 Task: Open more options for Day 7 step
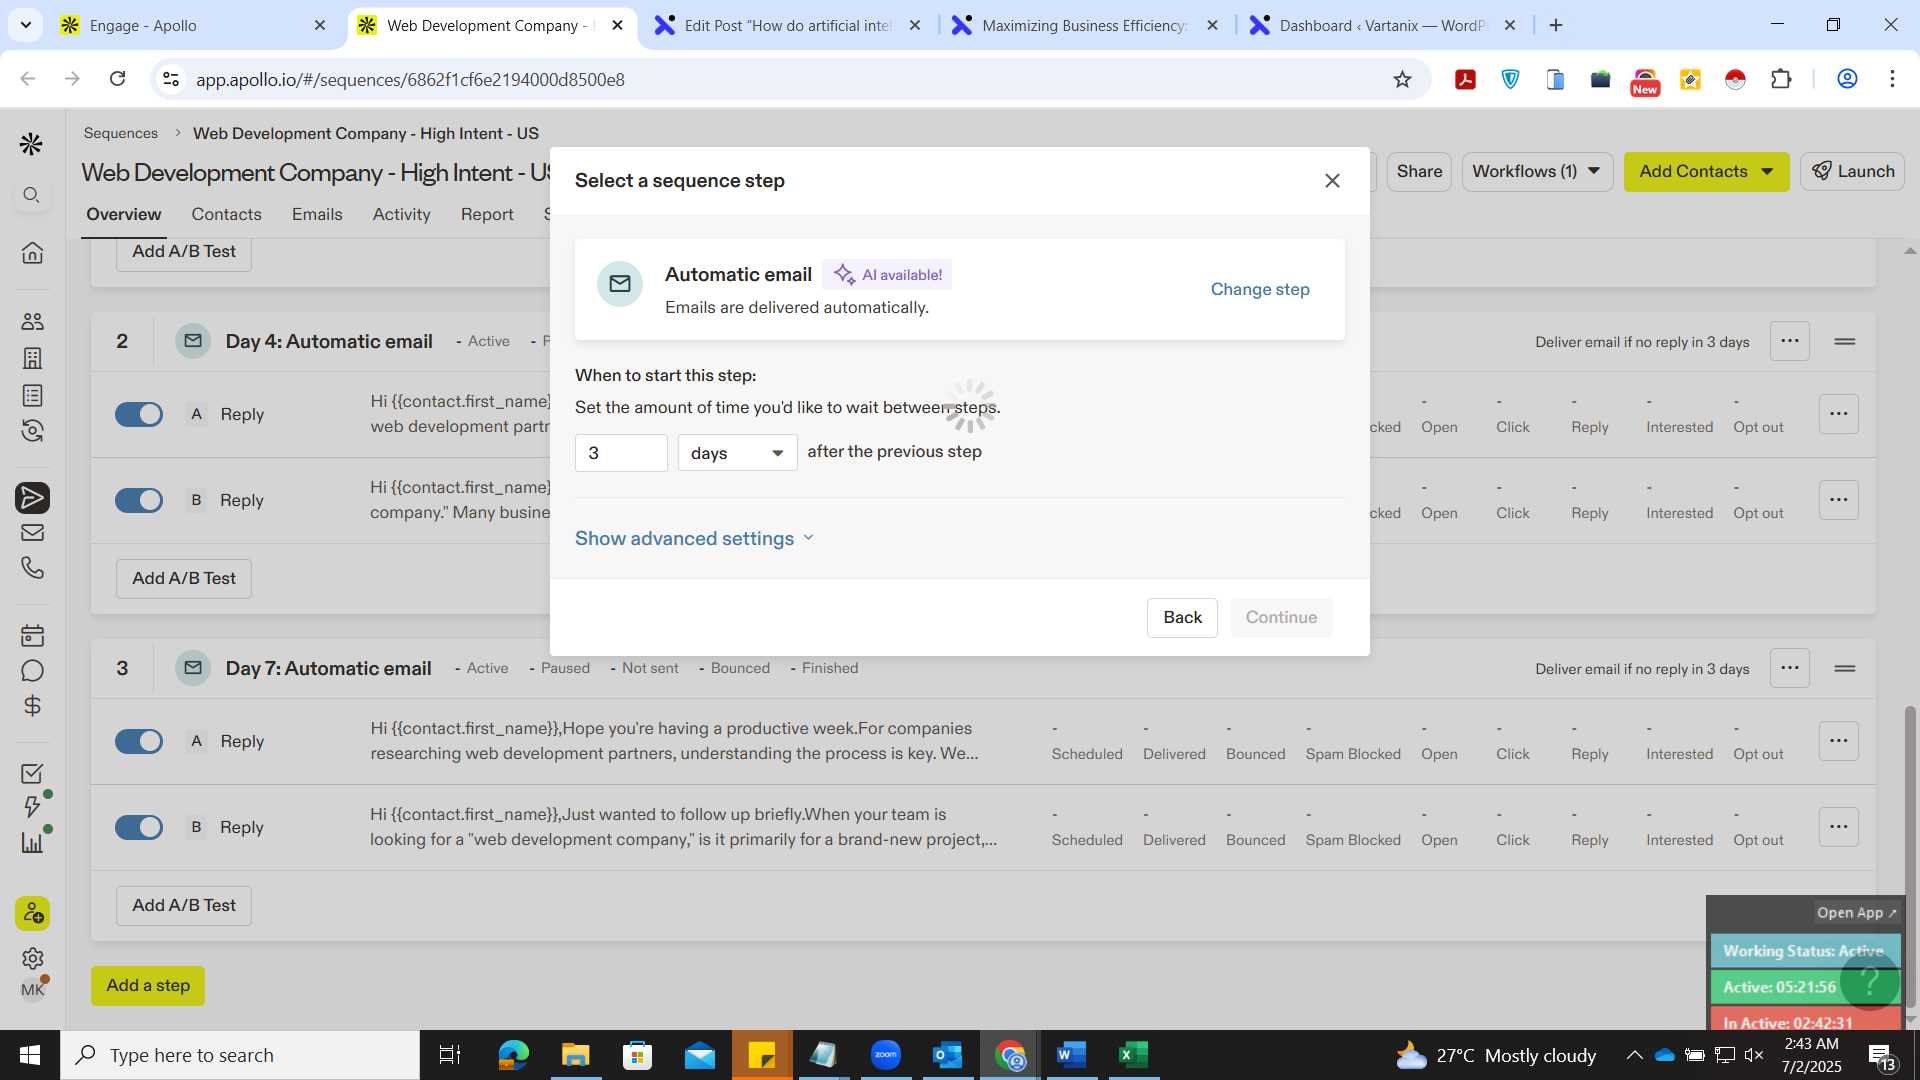point(1789,668)
